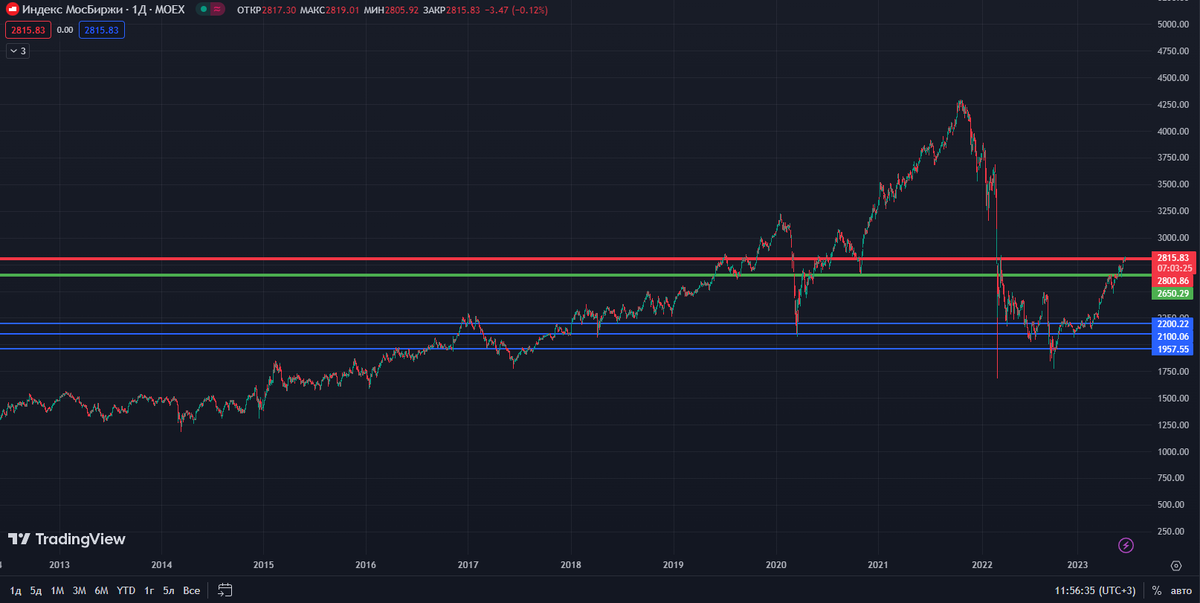This screenshot has width=1200, height=603.
Task: Click the 0.00 spread value
Action: click(65, 30)
